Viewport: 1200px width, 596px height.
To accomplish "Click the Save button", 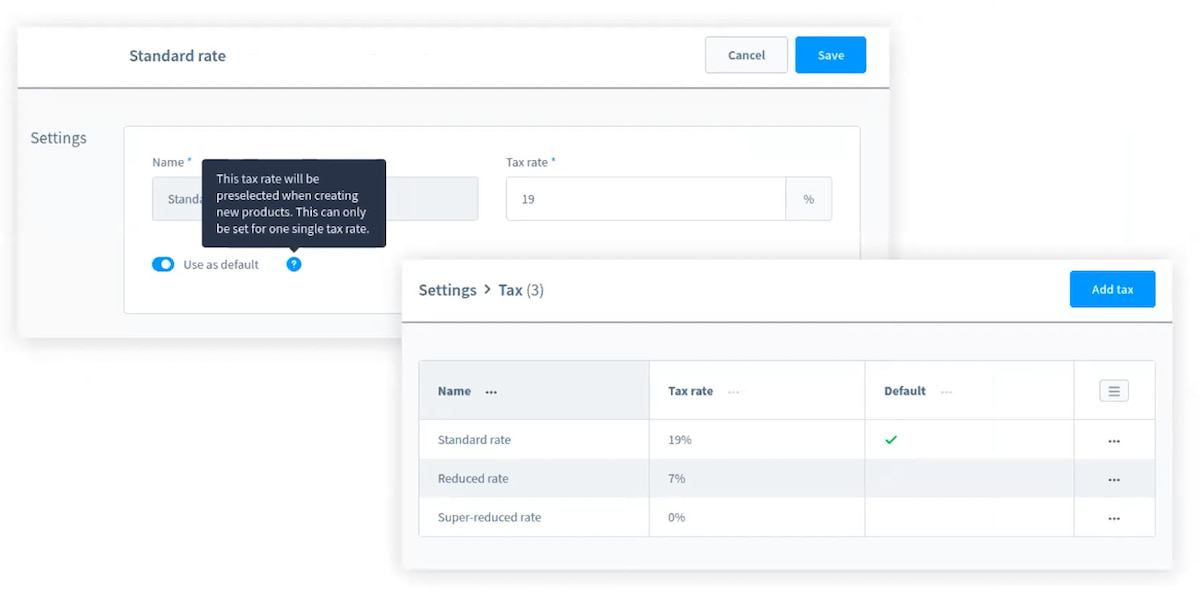I will click(830, 55).
